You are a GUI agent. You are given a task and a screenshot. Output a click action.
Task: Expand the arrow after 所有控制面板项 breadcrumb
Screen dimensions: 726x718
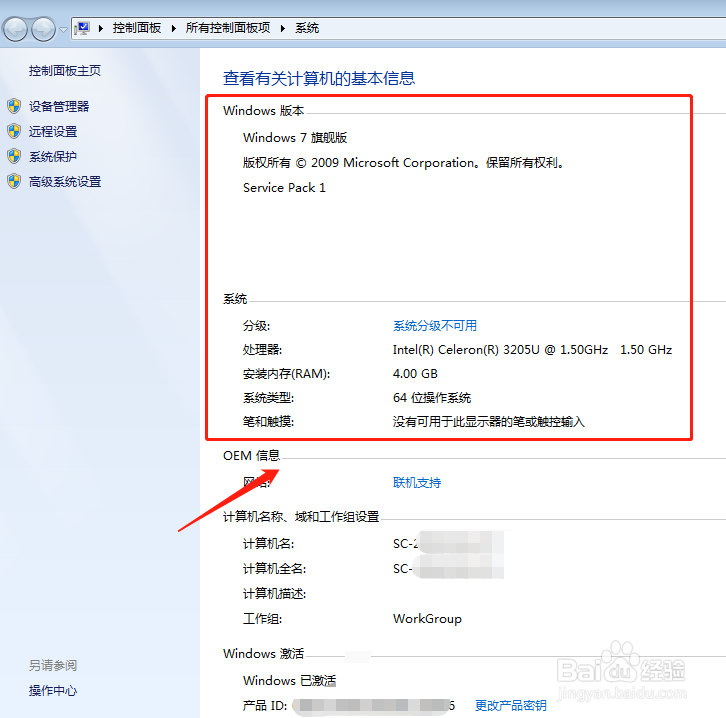pos(282,28)
